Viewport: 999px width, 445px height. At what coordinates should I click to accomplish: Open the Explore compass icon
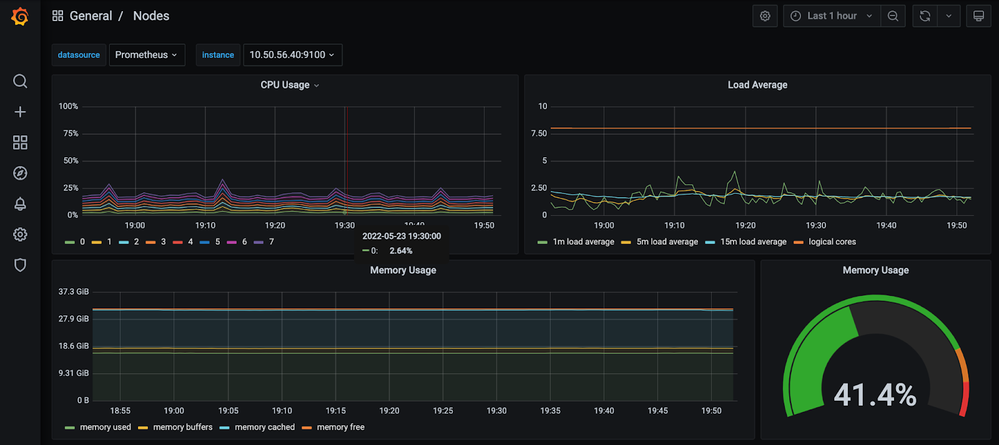[20, 173]
